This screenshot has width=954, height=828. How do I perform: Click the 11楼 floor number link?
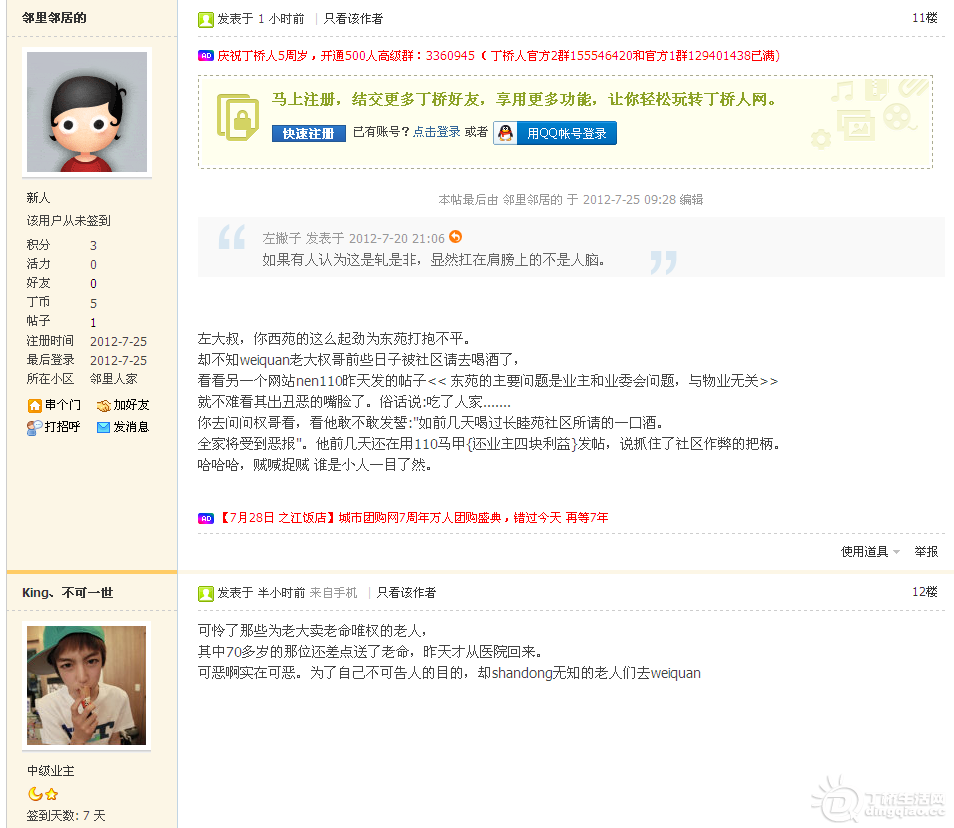coord(924,18)
